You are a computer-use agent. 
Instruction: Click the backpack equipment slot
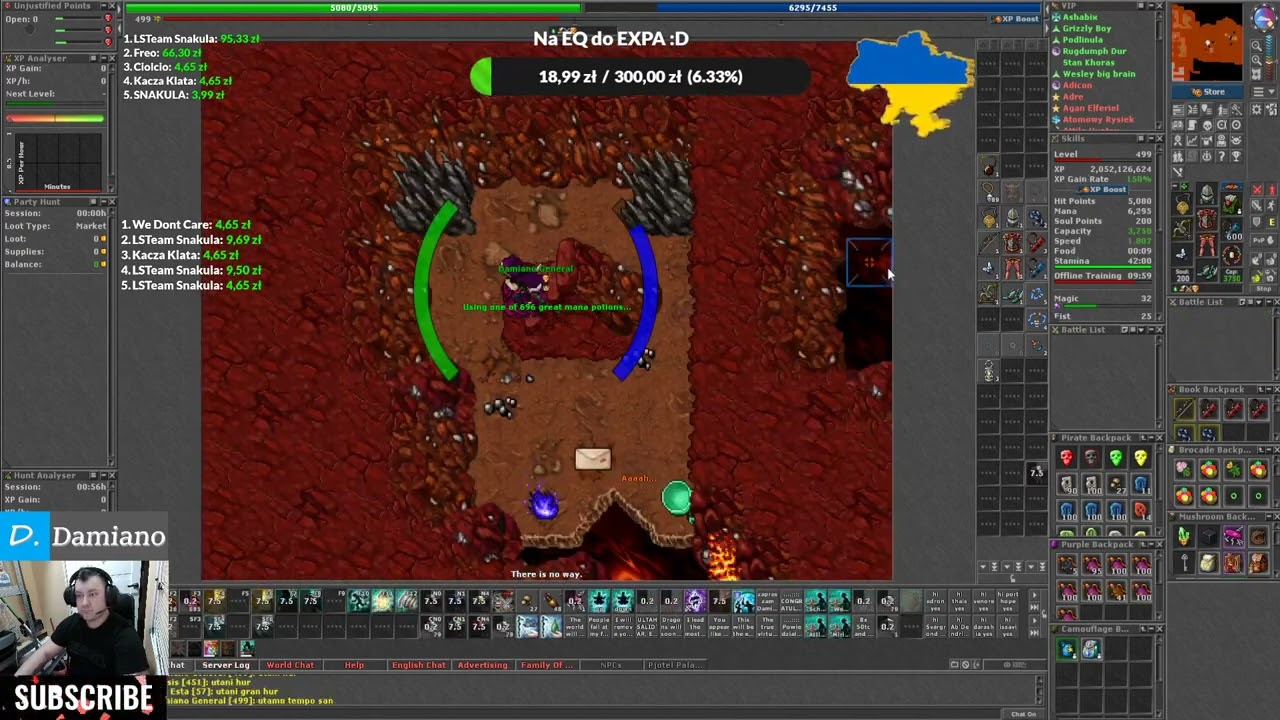click(x=1233, y=204)
